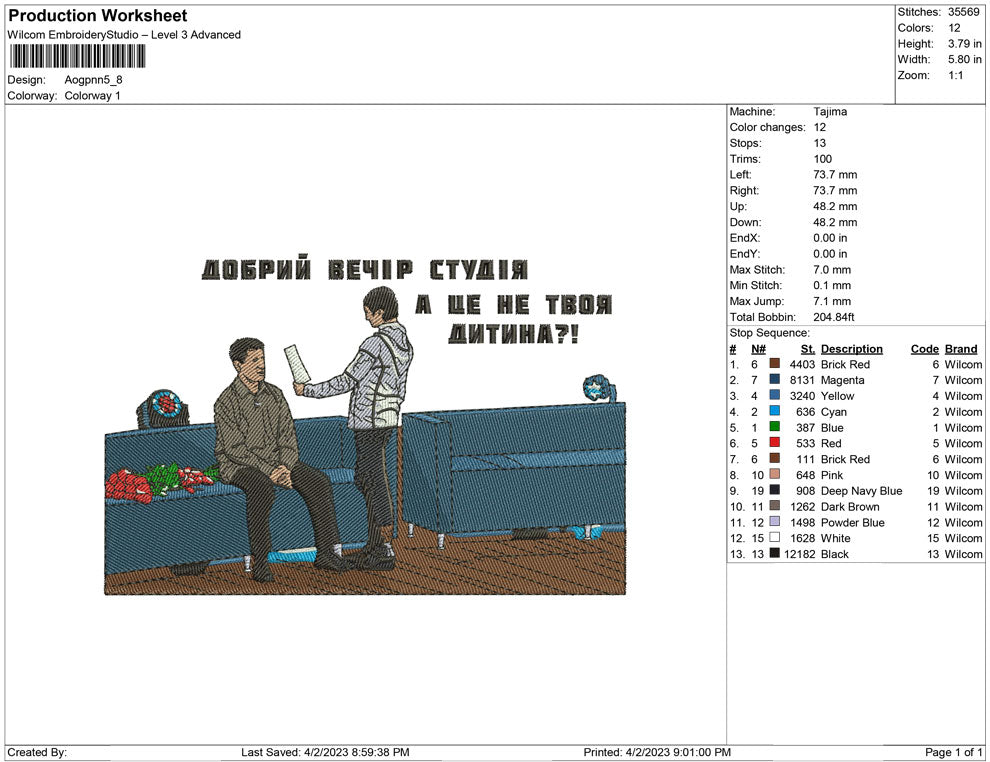Click the 'Deep Navy Blue' description

pos(861,491)
